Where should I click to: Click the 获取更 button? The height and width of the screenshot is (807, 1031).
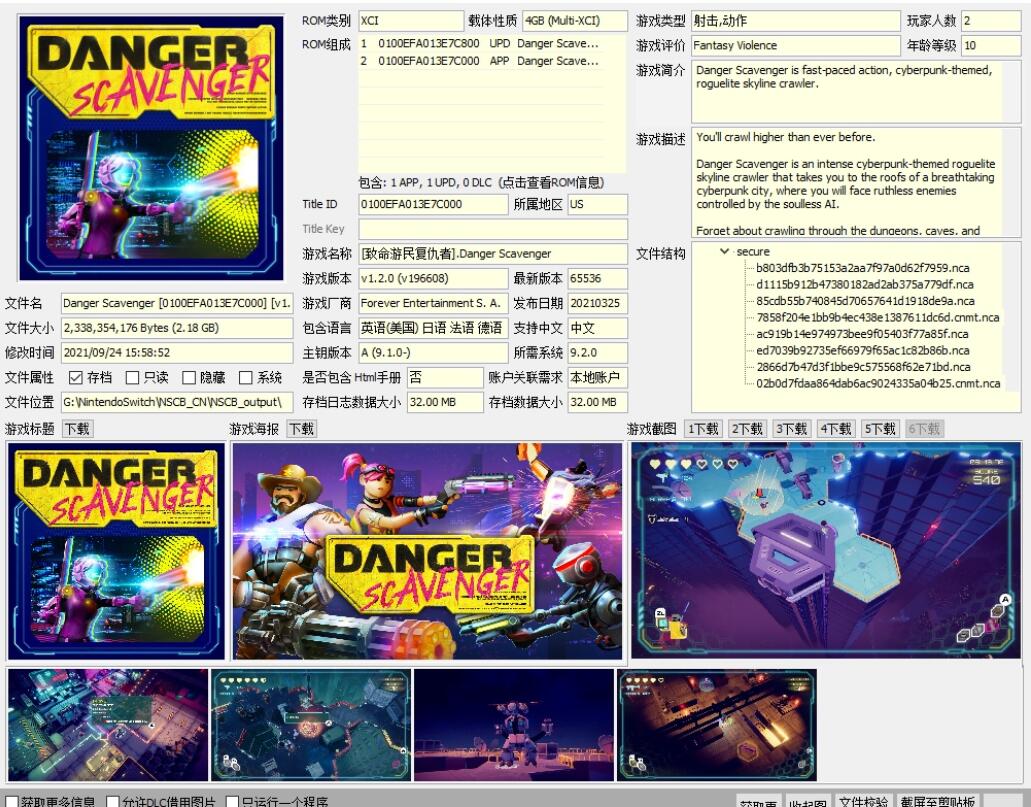click(x=758, y=802)
